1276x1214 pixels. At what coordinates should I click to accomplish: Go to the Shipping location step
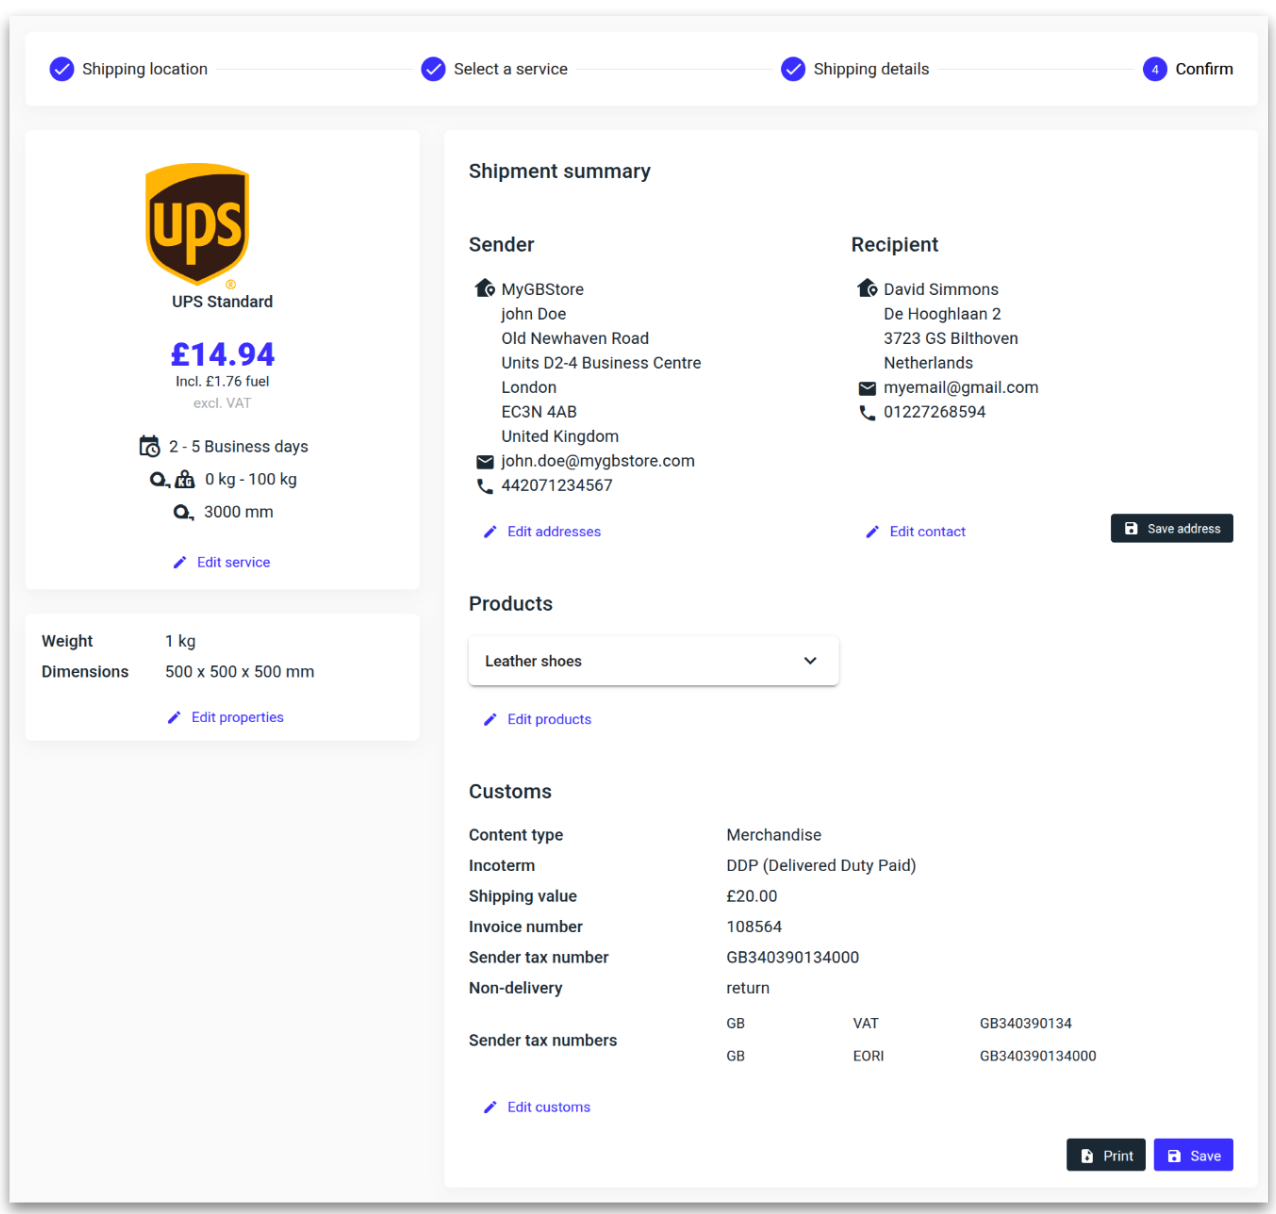[x=130, y=69]
